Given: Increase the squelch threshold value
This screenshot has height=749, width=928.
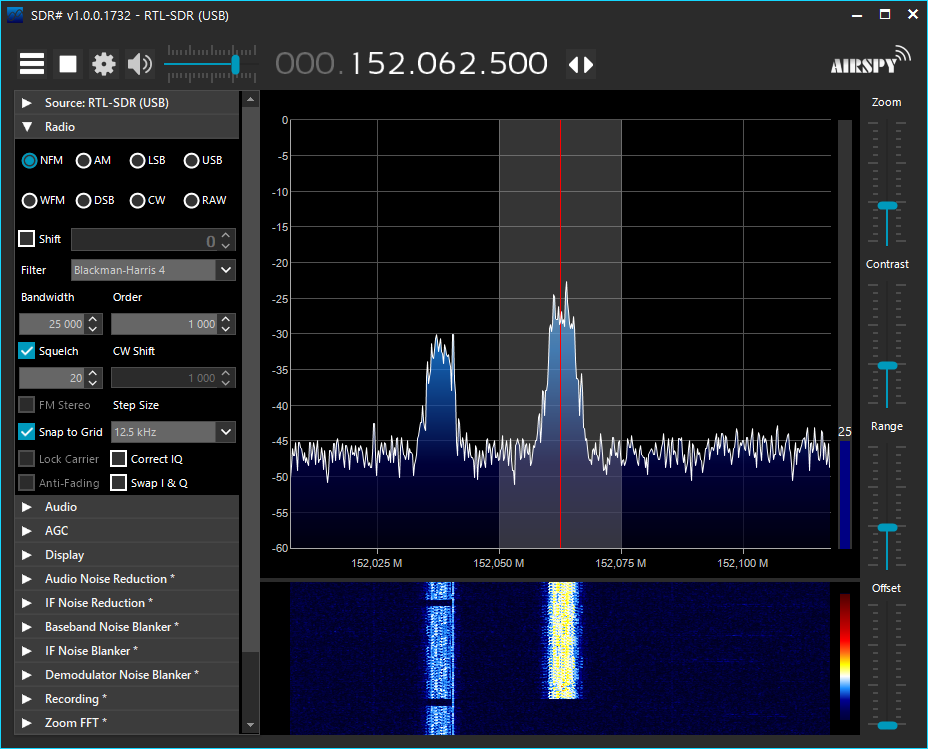Looking at the screenshot, I should pos(93,373).
